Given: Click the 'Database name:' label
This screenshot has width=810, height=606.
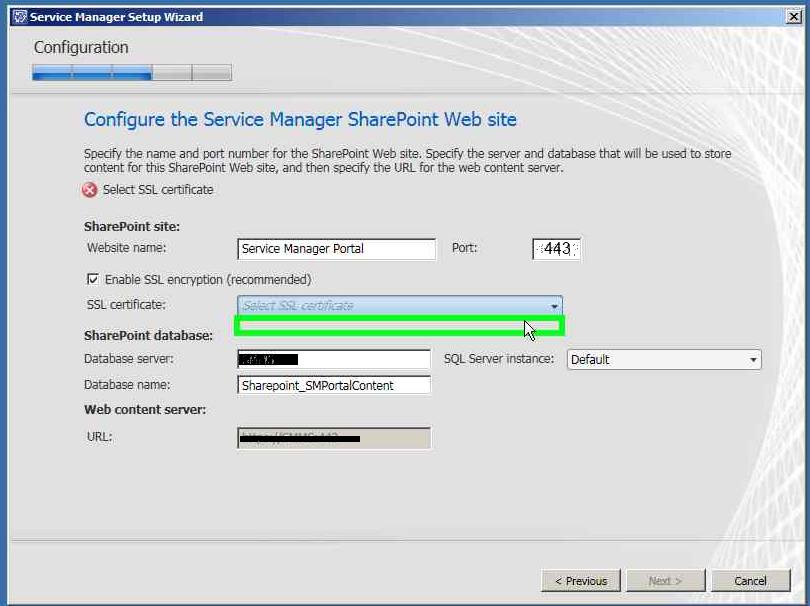Looking at the screenshot, I should click(x=127, y=385).
